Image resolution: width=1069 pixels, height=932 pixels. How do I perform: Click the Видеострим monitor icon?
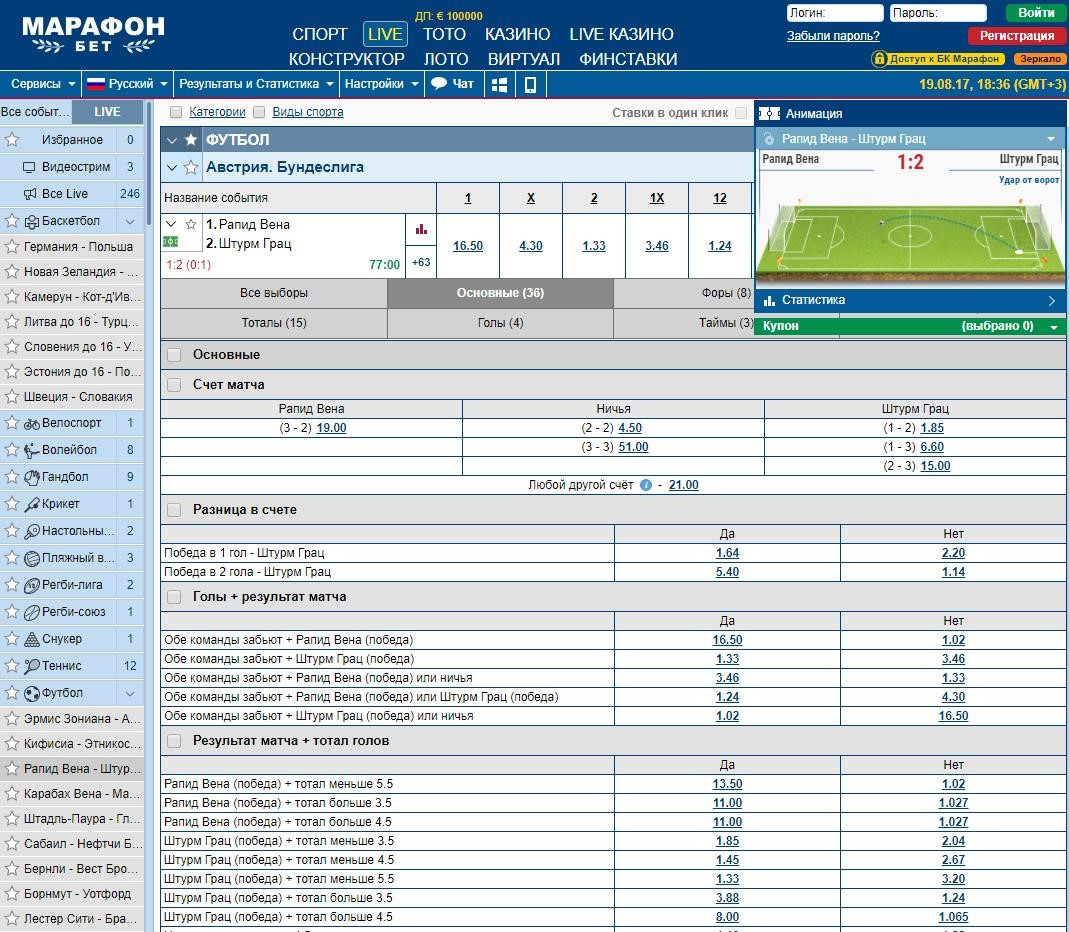(x=29, y=167)
